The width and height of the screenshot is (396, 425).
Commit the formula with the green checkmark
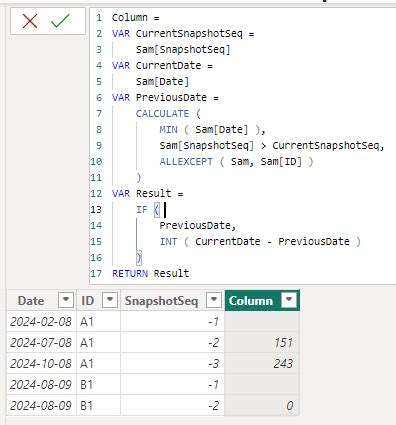(60, 21)
